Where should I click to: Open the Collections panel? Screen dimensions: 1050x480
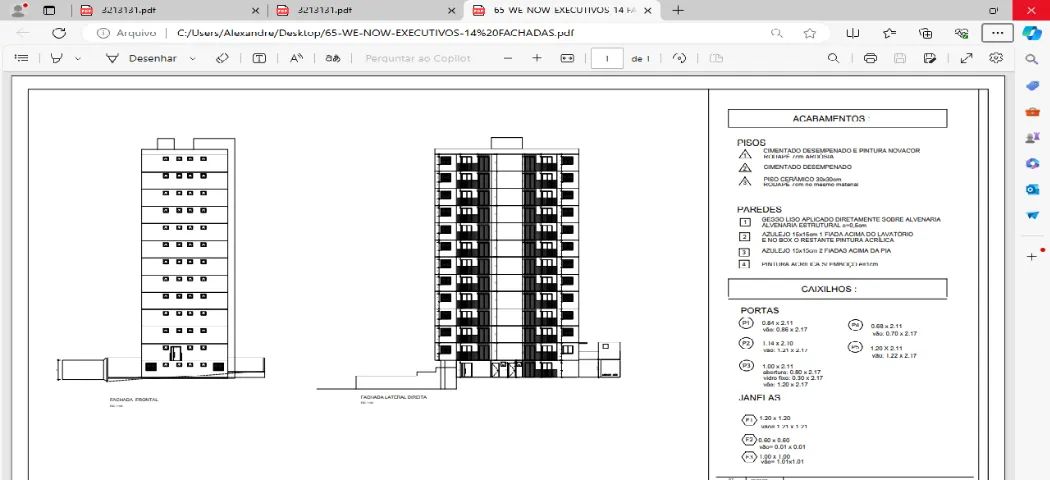[x=925, y=33]
